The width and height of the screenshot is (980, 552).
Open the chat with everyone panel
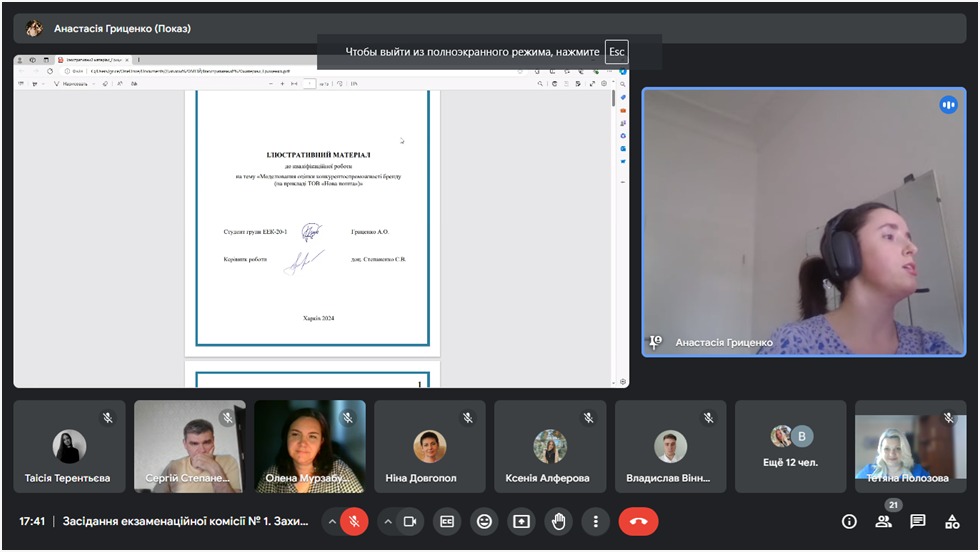click(x=917, y=521)
